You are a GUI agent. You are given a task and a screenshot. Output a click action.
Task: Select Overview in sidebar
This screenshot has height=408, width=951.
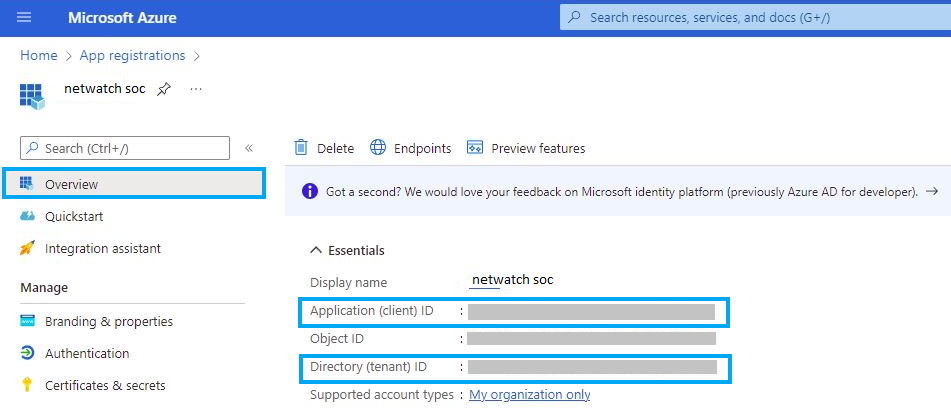[133, 184]
